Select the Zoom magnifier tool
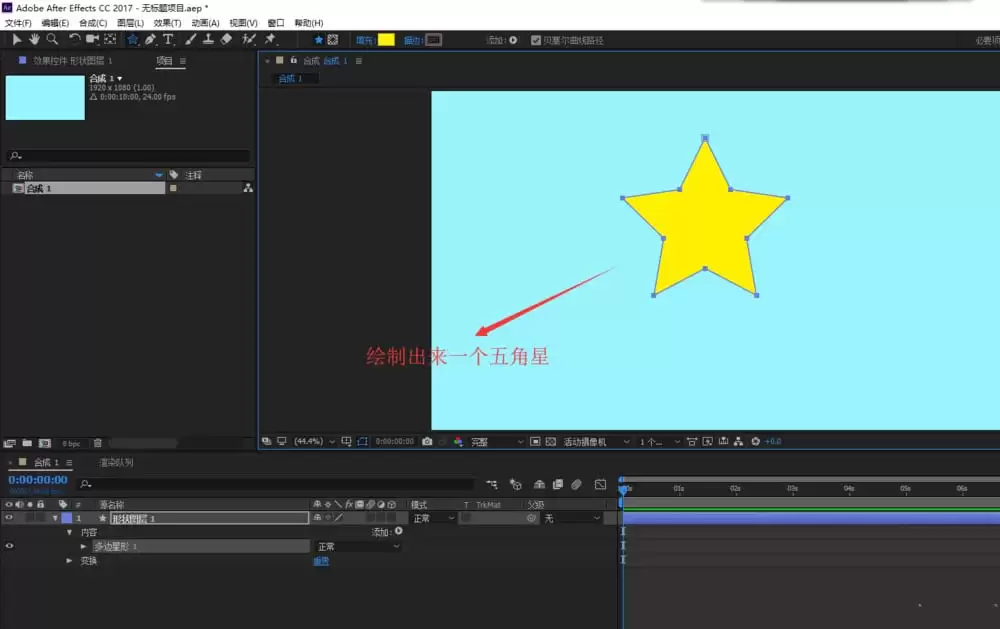The image size is (1000, 629). 52,40
